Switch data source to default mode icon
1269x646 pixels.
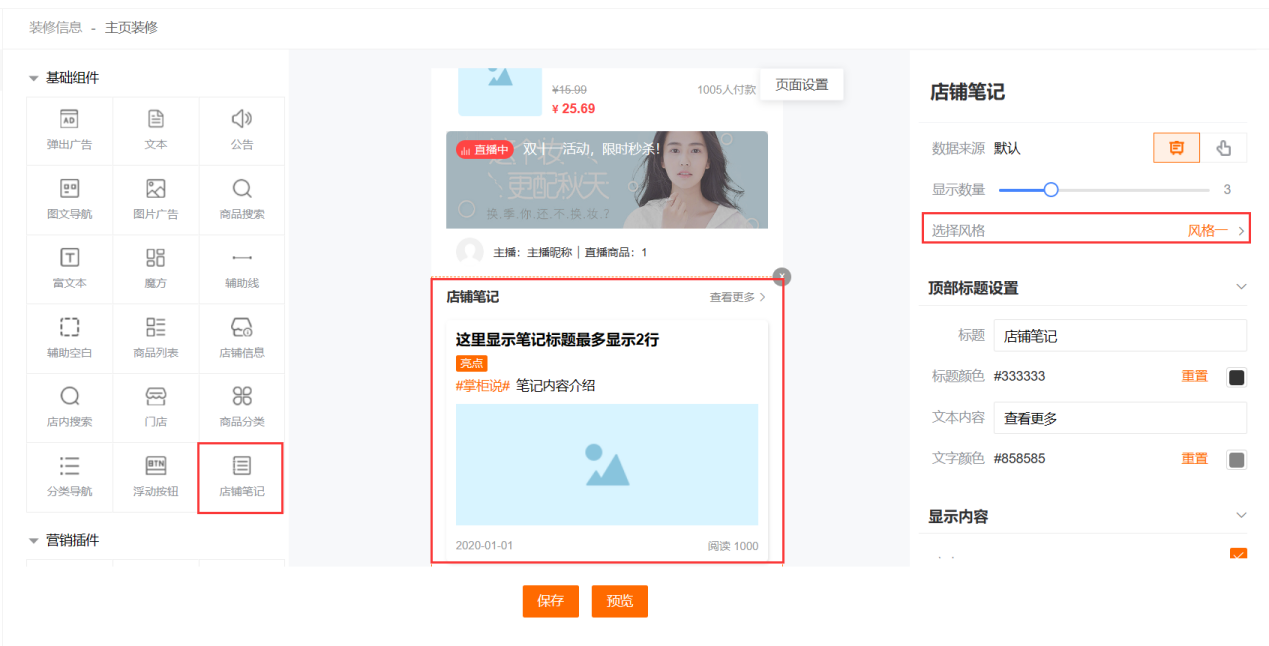tap(1176, 148)
